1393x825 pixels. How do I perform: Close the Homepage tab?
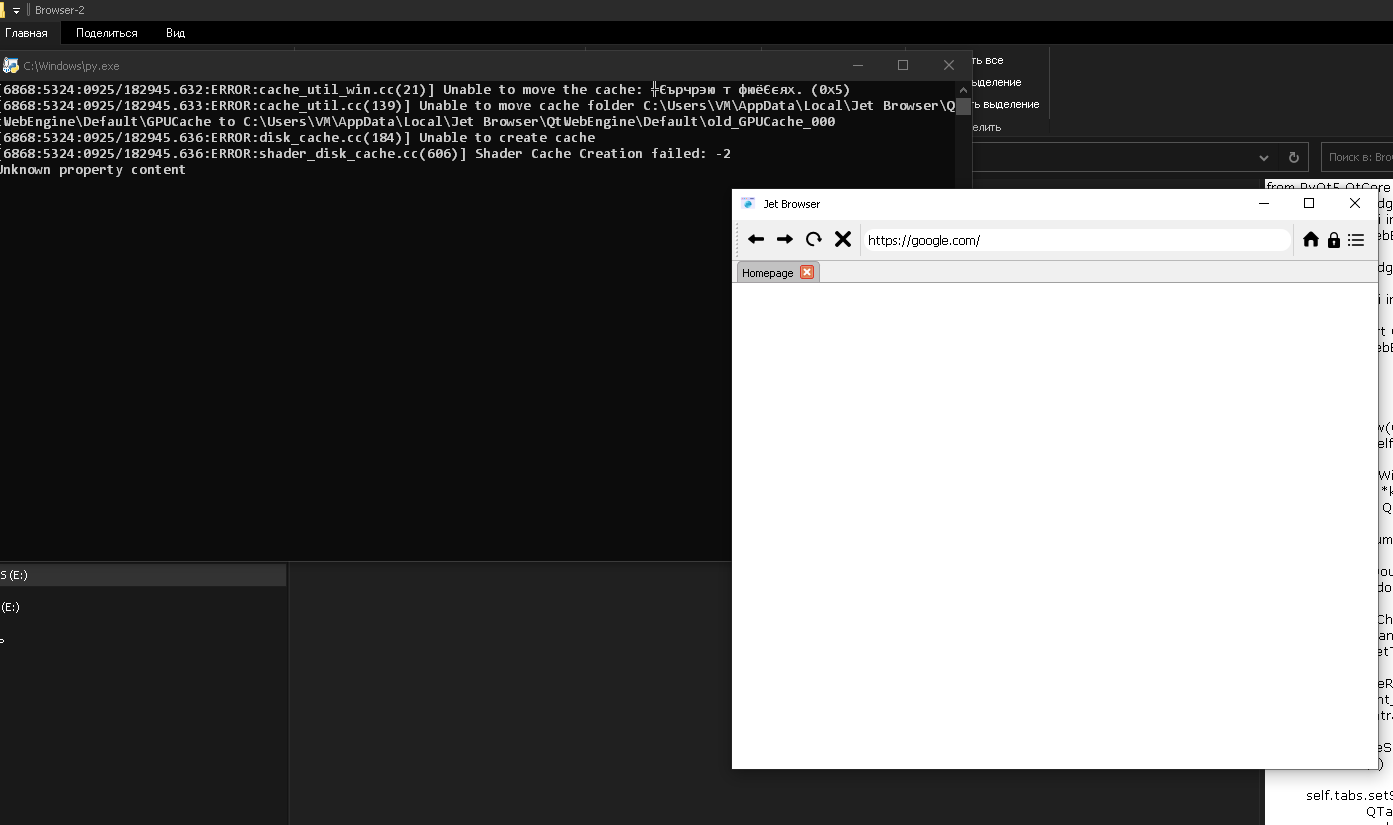(x=807, y=273)
